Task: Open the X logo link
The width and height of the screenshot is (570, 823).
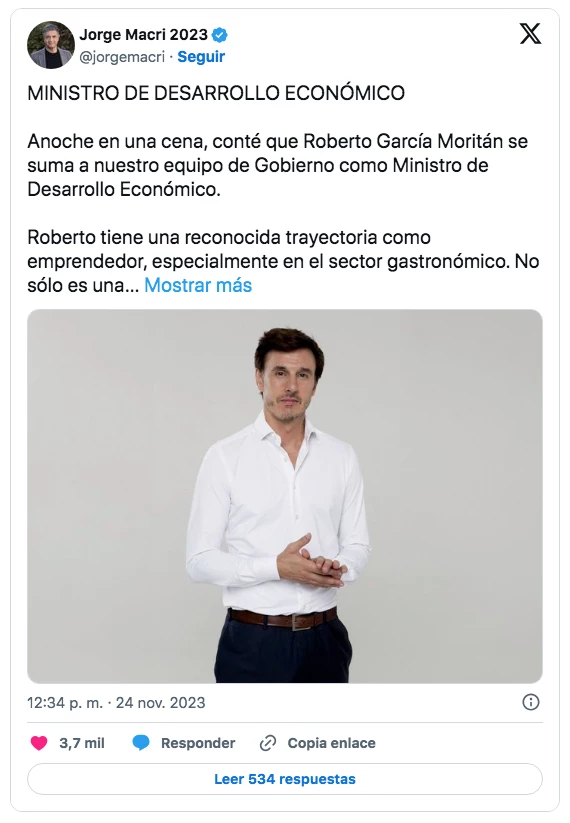Action: tap(530, 35)
